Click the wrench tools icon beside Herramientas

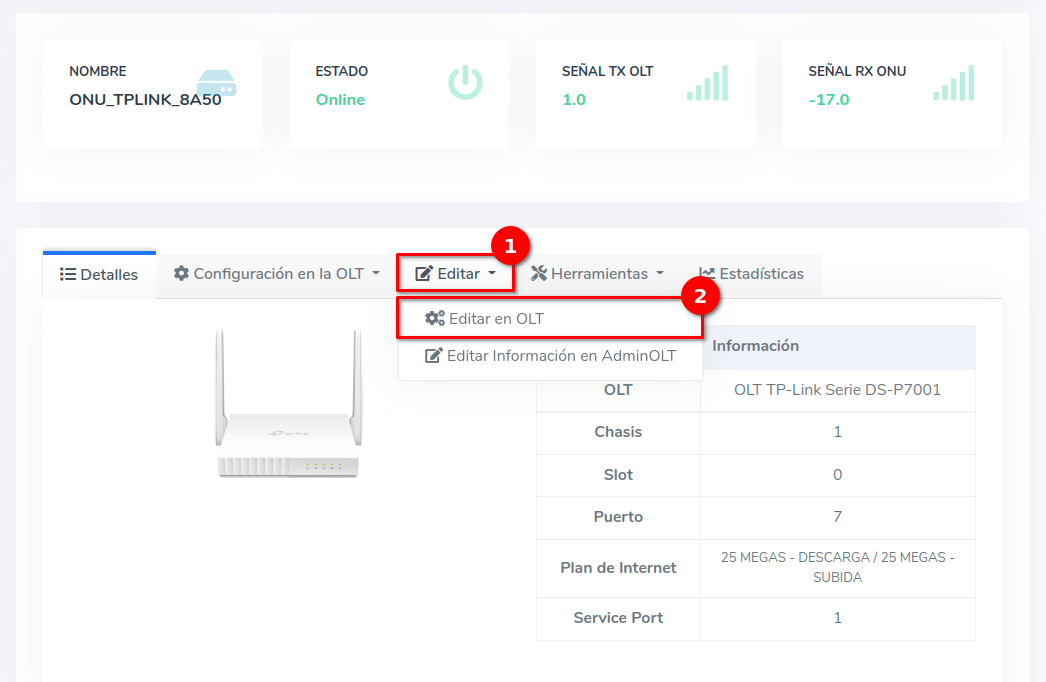(x=539, y=273)
